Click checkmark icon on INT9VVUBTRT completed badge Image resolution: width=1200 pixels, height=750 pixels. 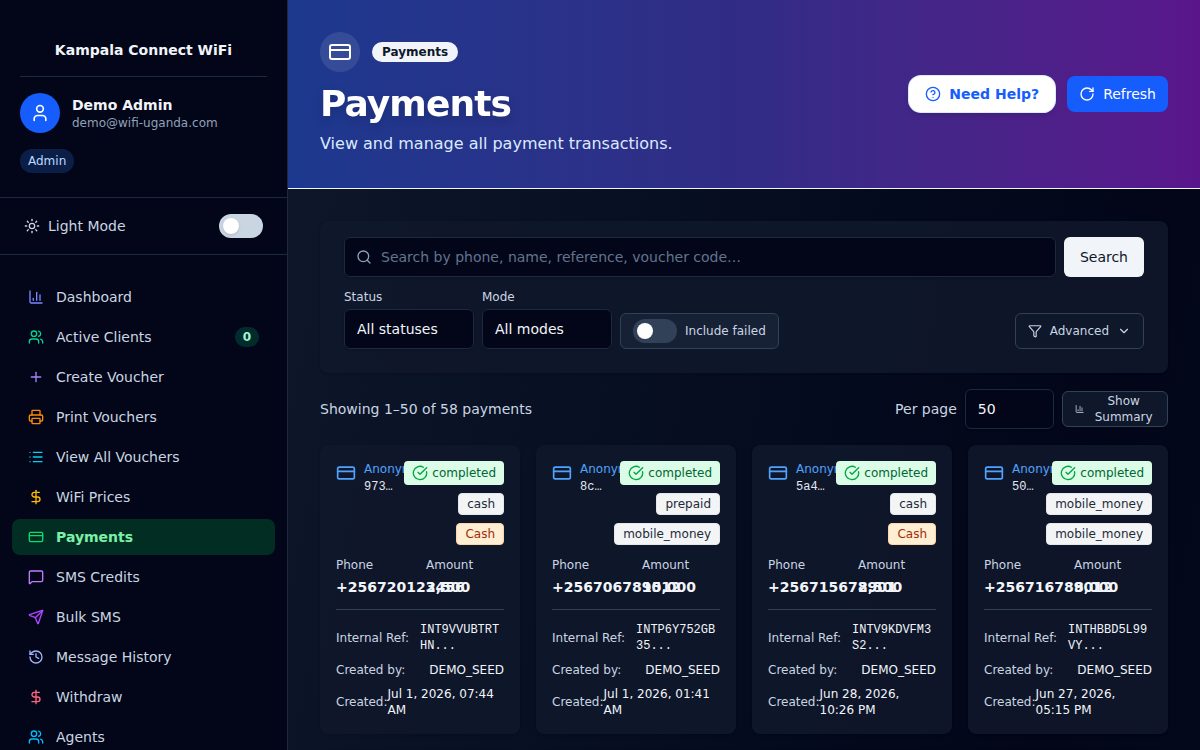click(x=420, y=473)
